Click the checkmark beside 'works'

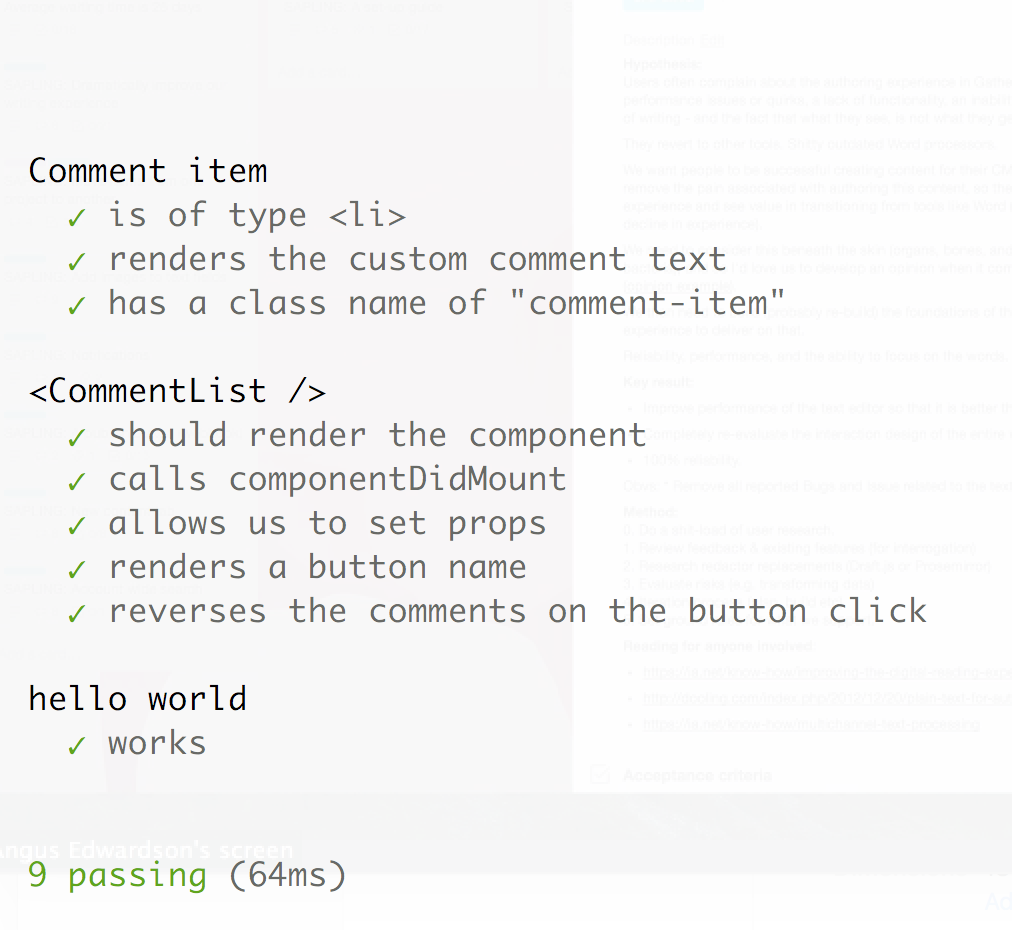(x=76, y=746)
